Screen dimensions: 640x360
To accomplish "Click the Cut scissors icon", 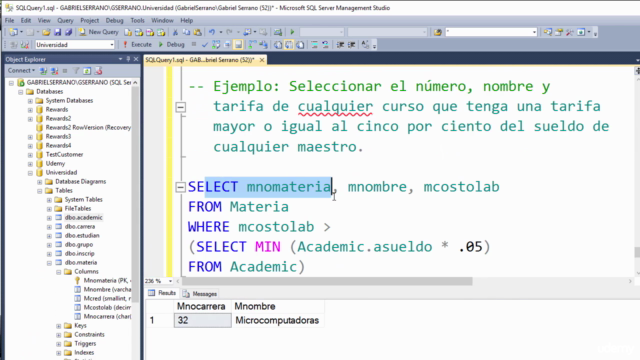I will click(175, 32).
